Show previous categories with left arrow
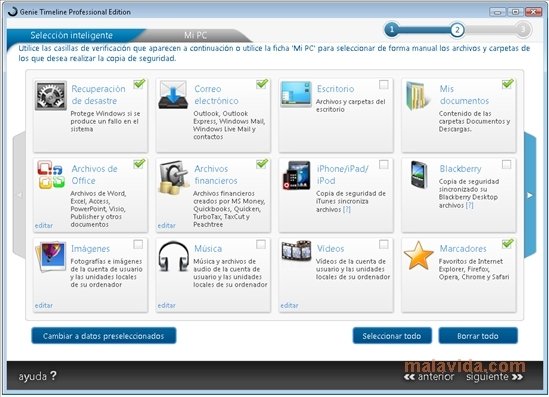549x397 pixels. click(19, 195)
